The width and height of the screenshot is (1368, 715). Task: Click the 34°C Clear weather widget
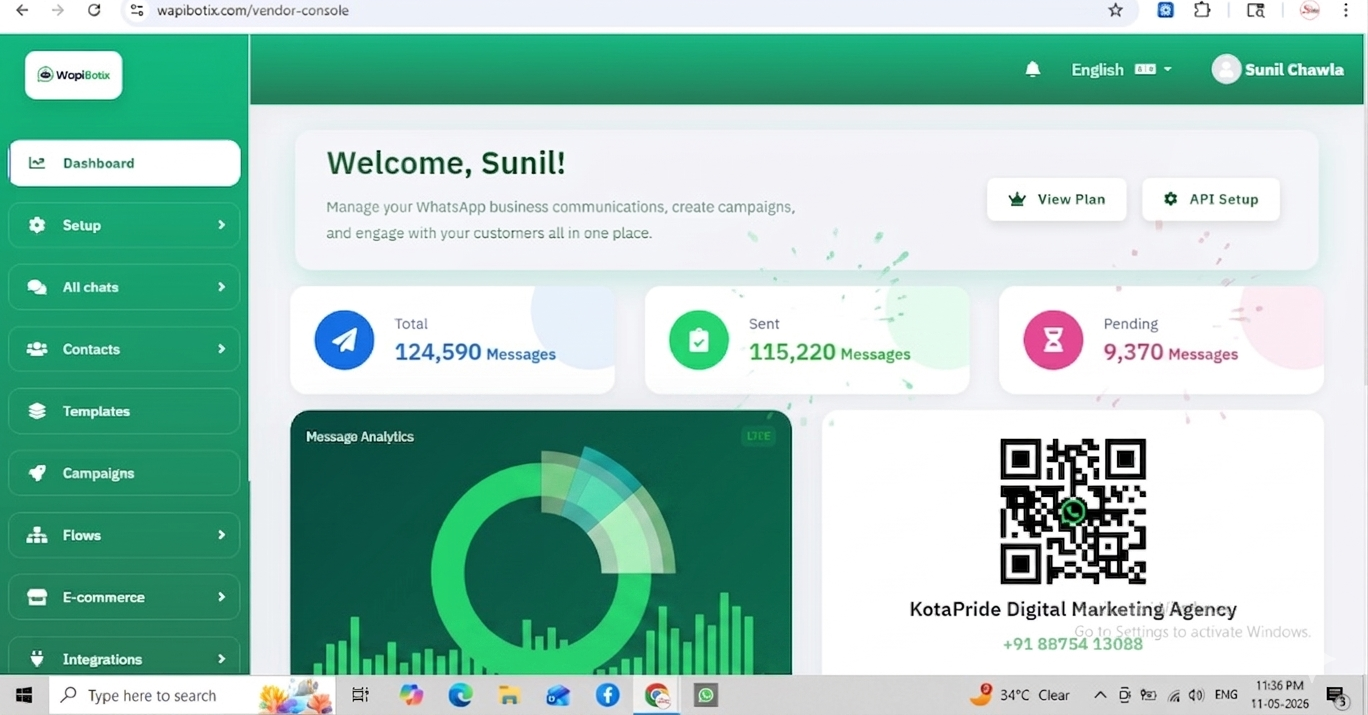pos(1022,695)
